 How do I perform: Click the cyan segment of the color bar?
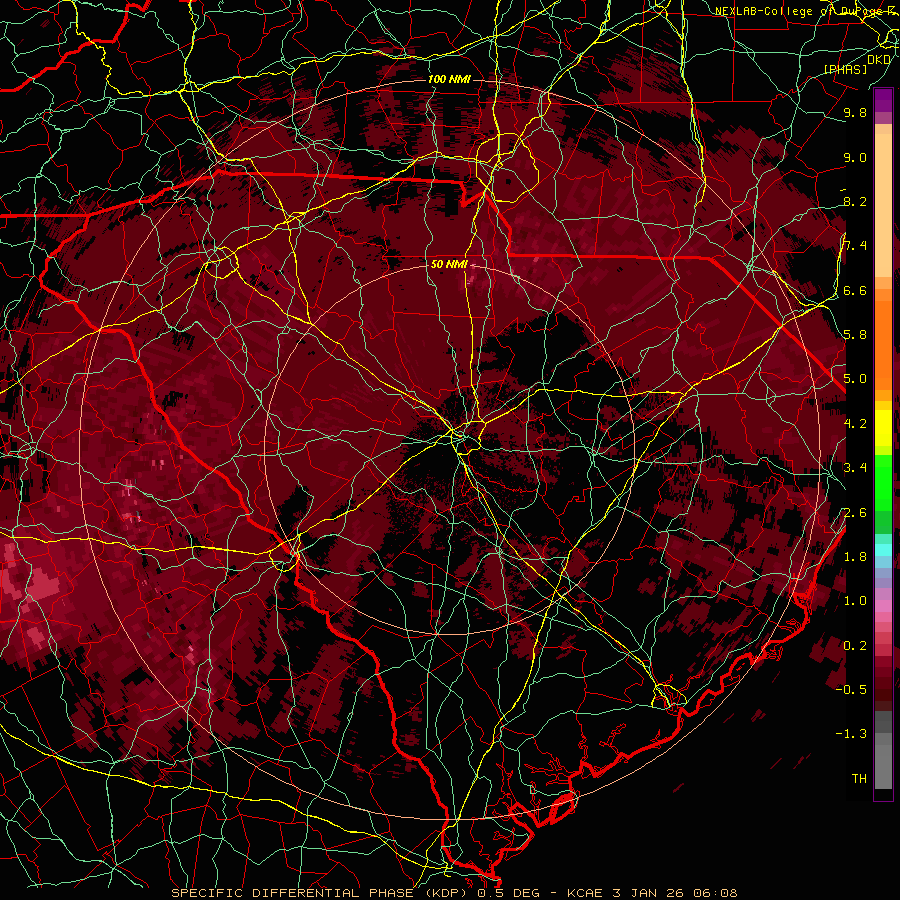883,550
